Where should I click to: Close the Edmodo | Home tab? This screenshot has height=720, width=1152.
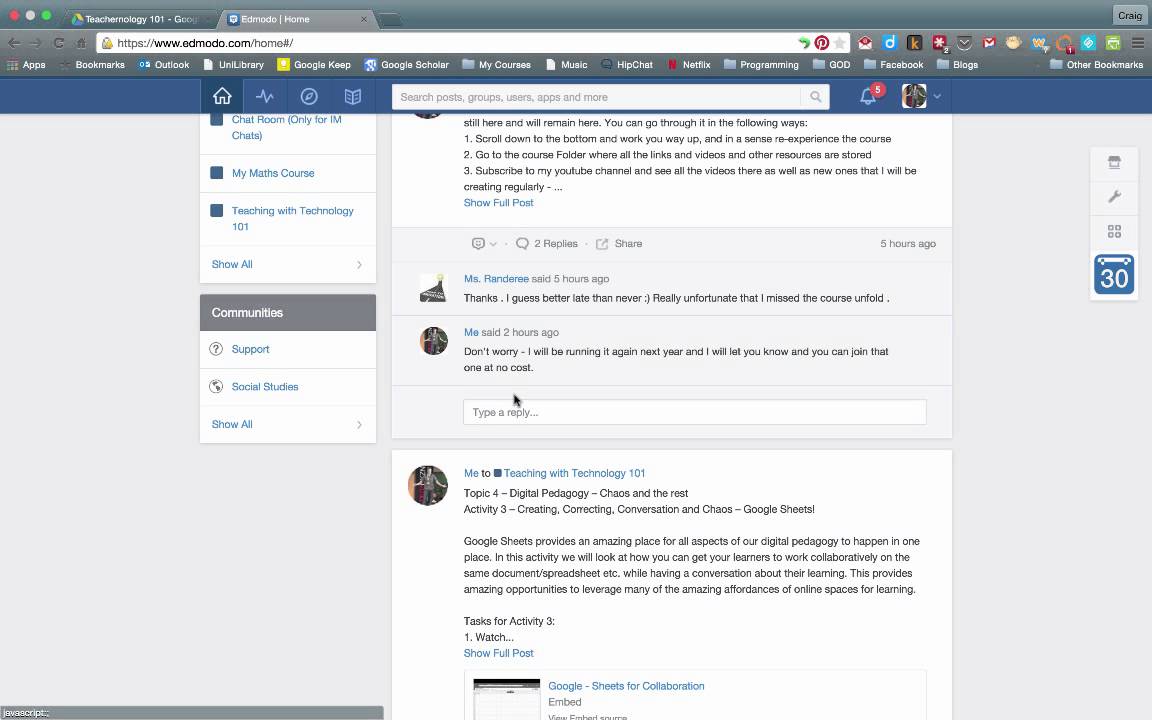pos(364,19)
